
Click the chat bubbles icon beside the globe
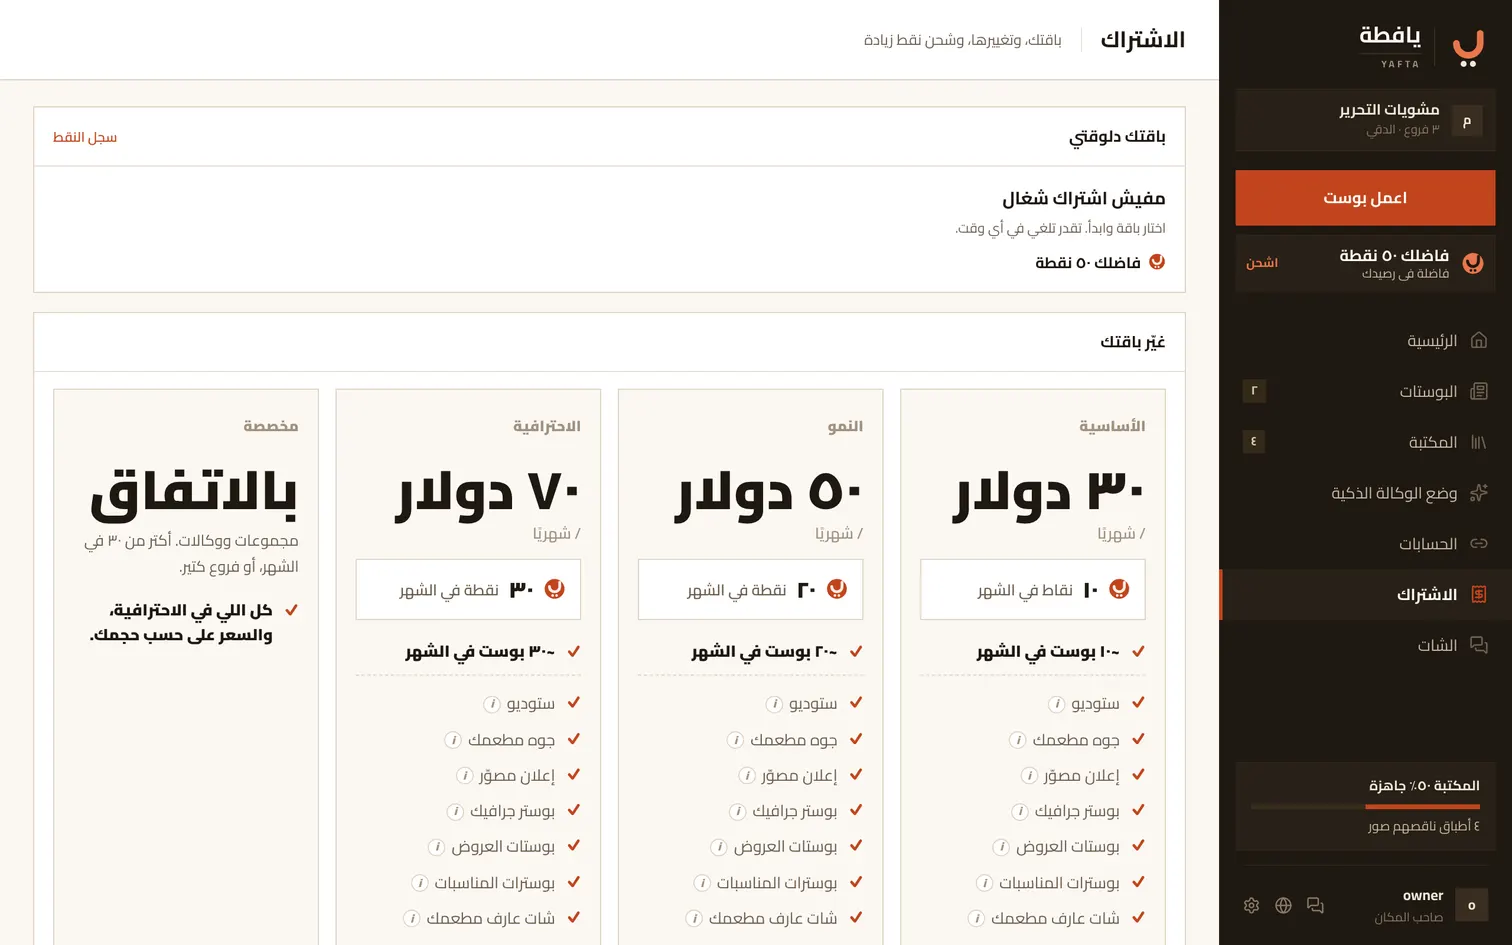(x=1315, y=906)
